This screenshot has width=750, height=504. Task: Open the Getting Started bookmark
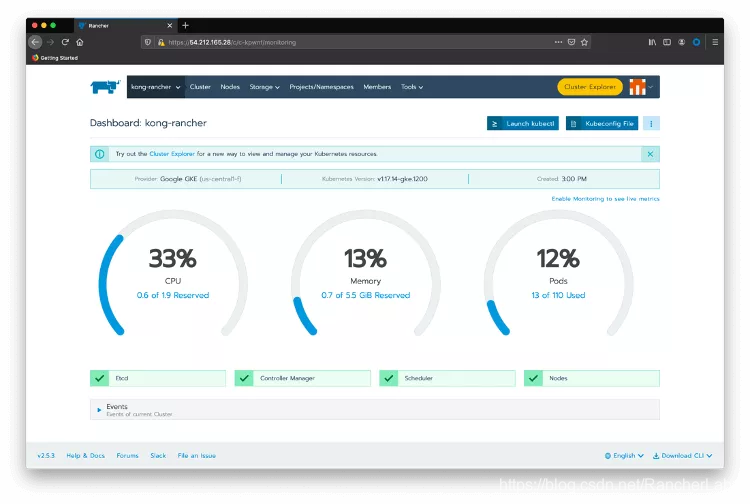click(55, 58)
